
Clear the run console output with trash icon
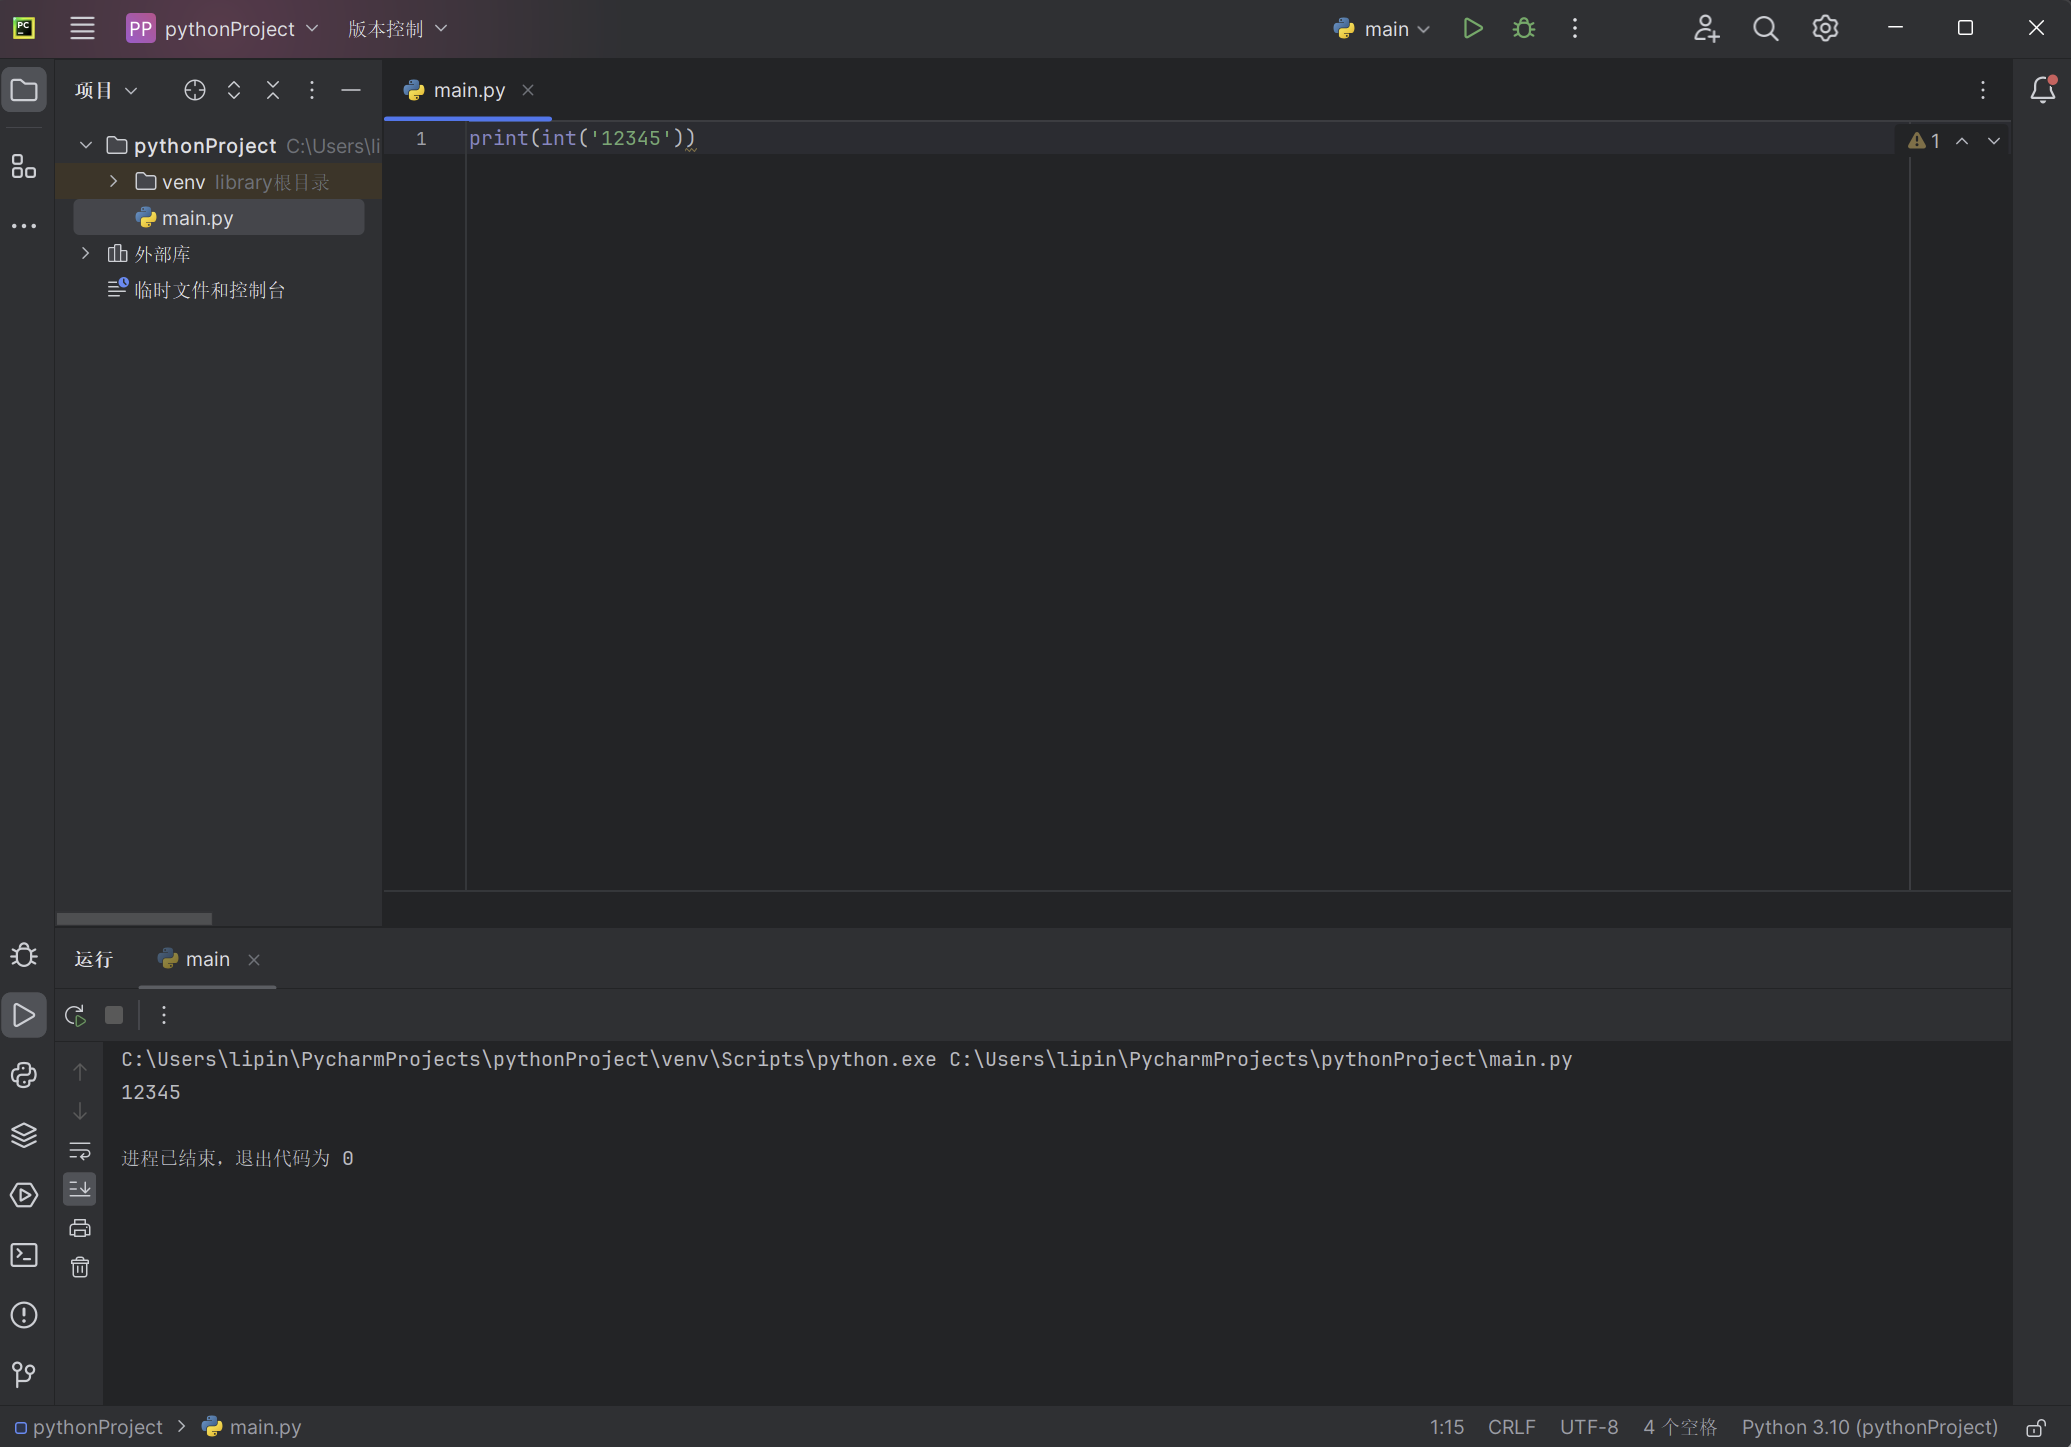(x=80, y=1267)
